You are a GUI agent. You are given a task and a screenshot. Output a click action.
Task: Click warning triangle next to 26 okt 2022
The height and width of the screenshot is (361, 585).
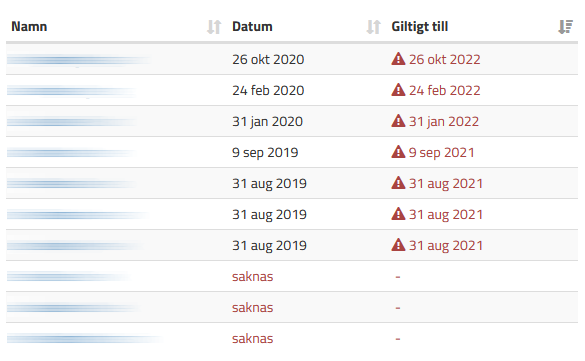pos(398,59)
